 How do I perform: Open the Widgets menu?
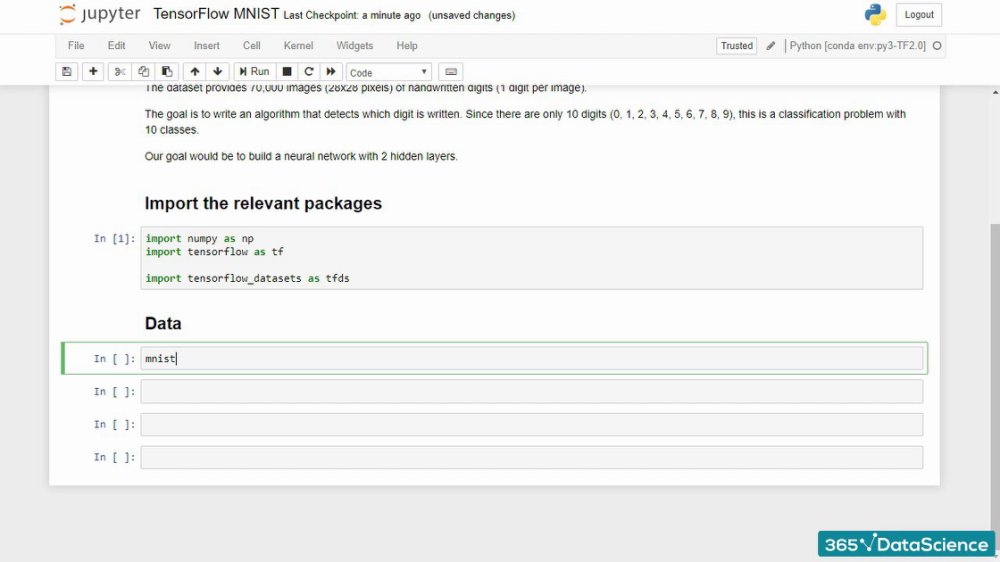click(355, 46)
